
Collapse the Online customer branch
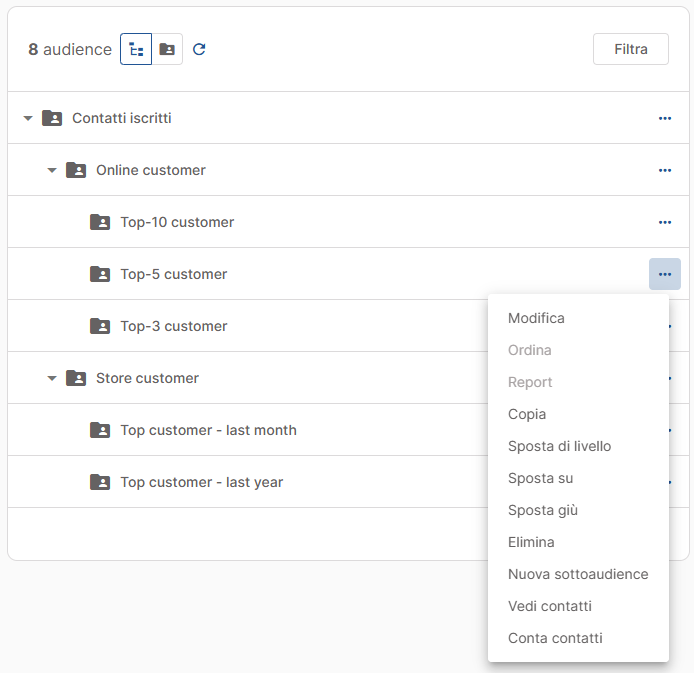tap(52, 170)
